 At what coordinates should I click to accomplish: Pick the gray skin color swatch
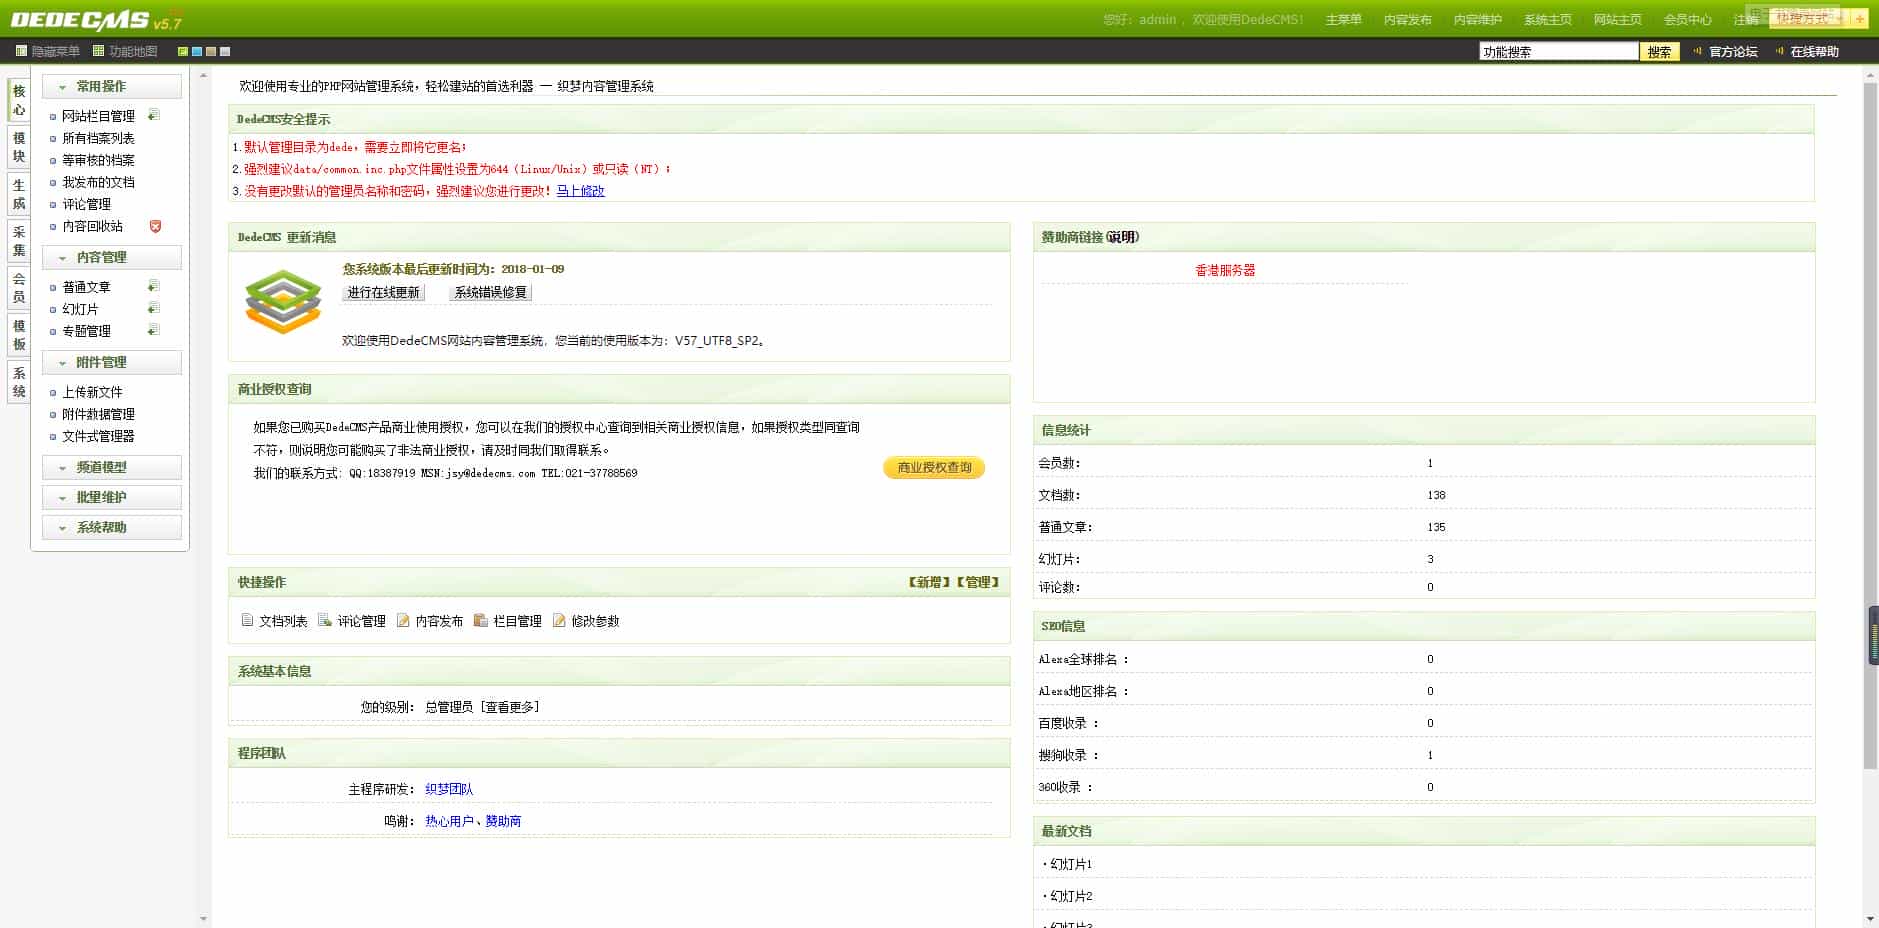(x=225, y=51)
